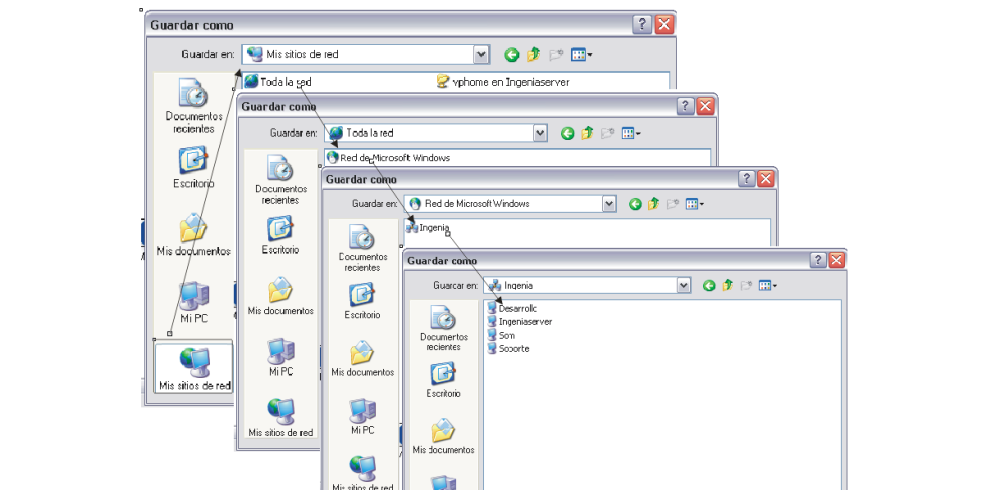Click help button in the Ingenia window

[x=818, y=260]
